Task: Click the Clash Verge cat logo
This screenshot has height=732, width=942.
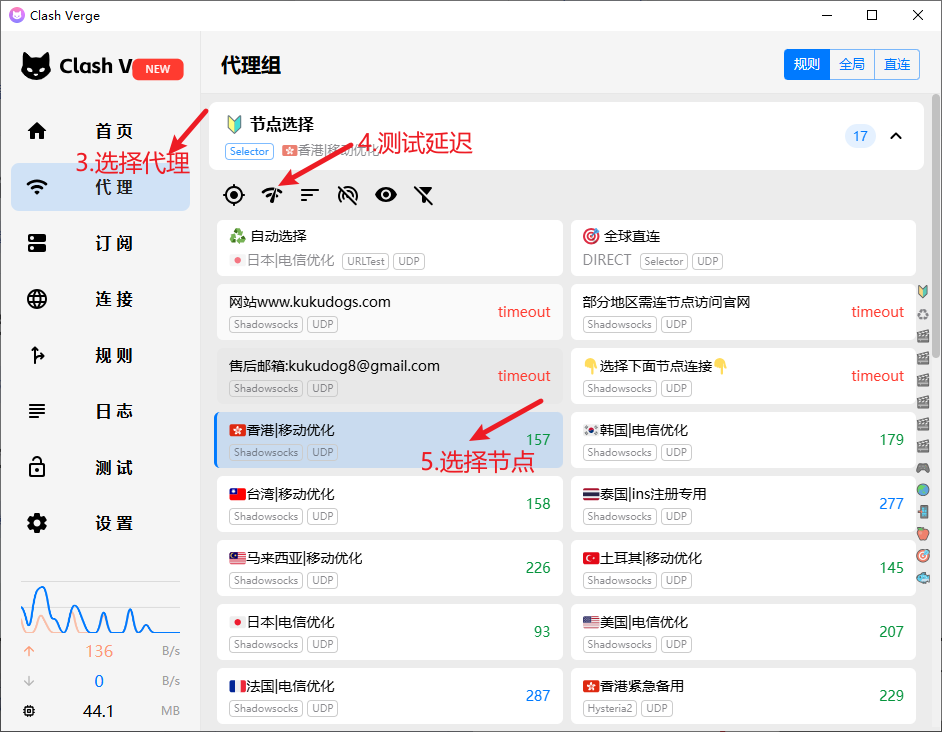Action: coord(36,66)
